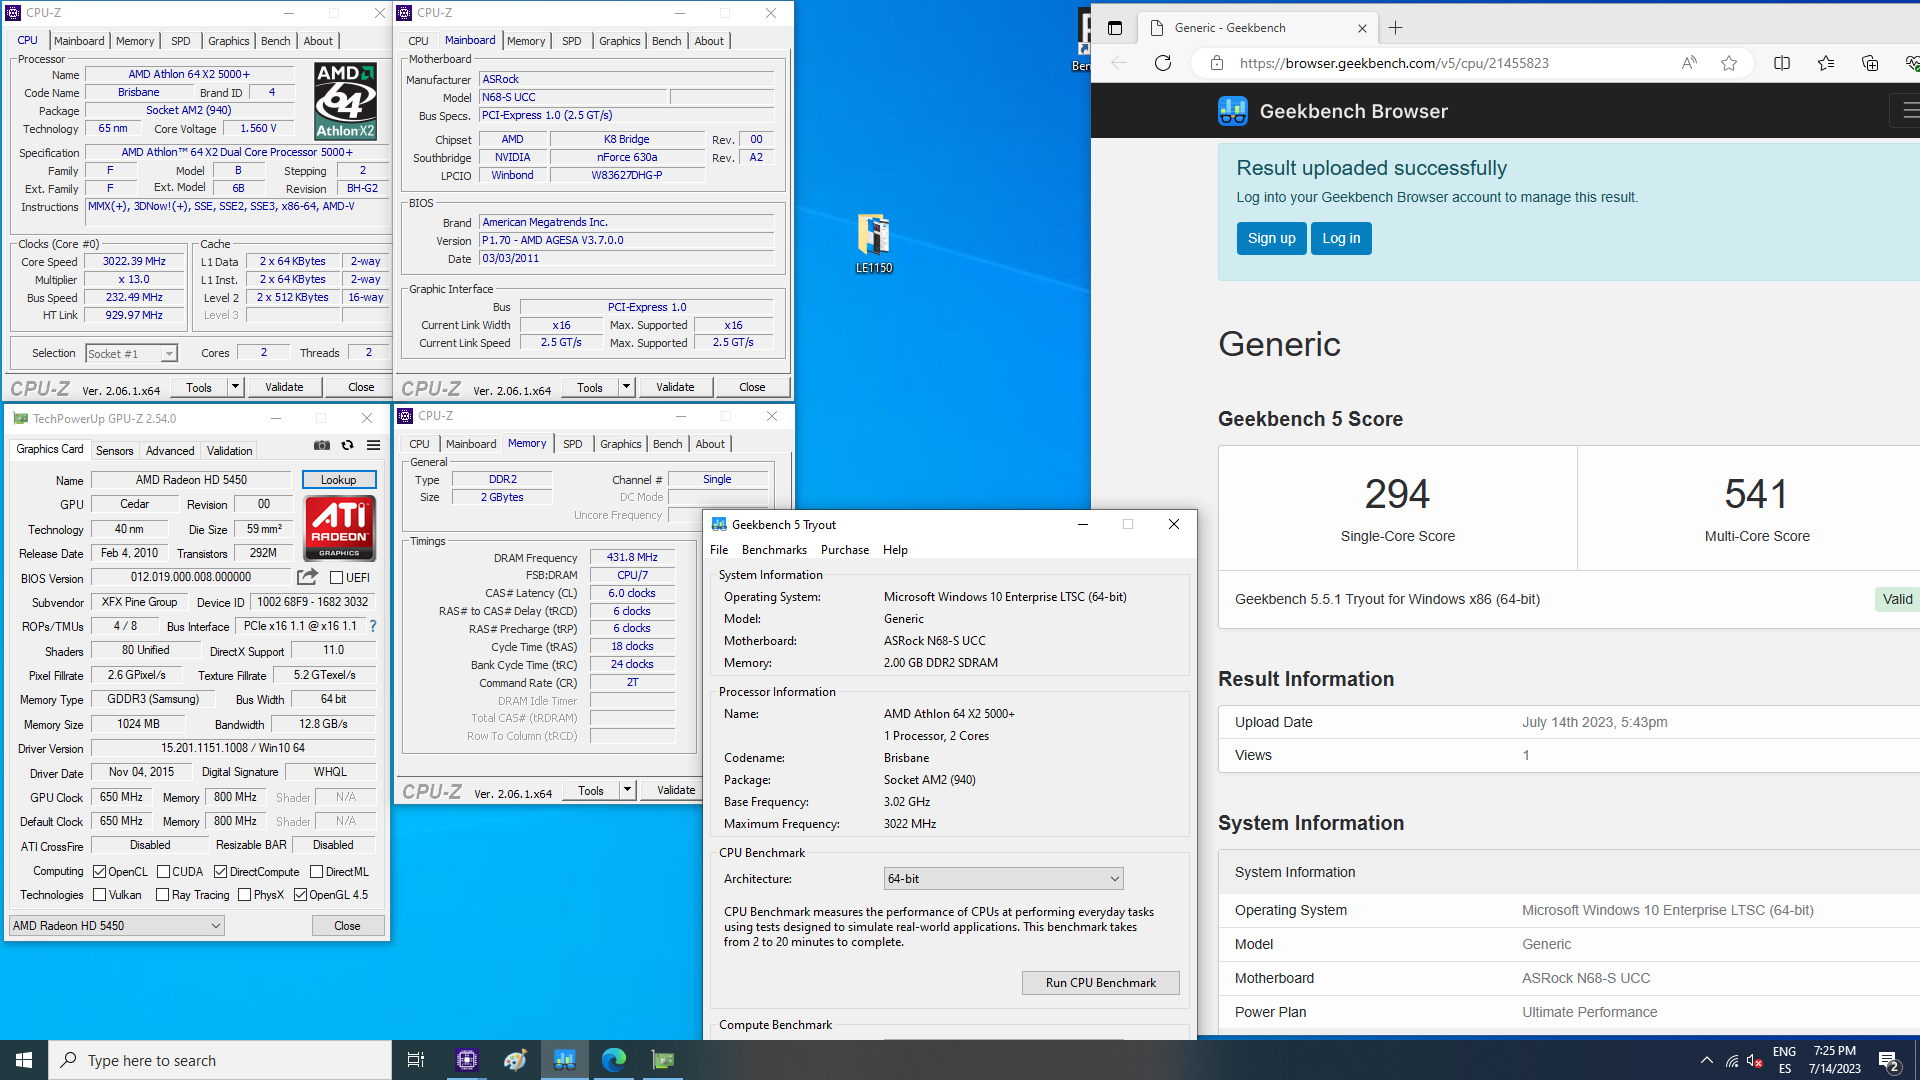Open Microsoft Edge from the taskbar

click(x=614, y=1060)
